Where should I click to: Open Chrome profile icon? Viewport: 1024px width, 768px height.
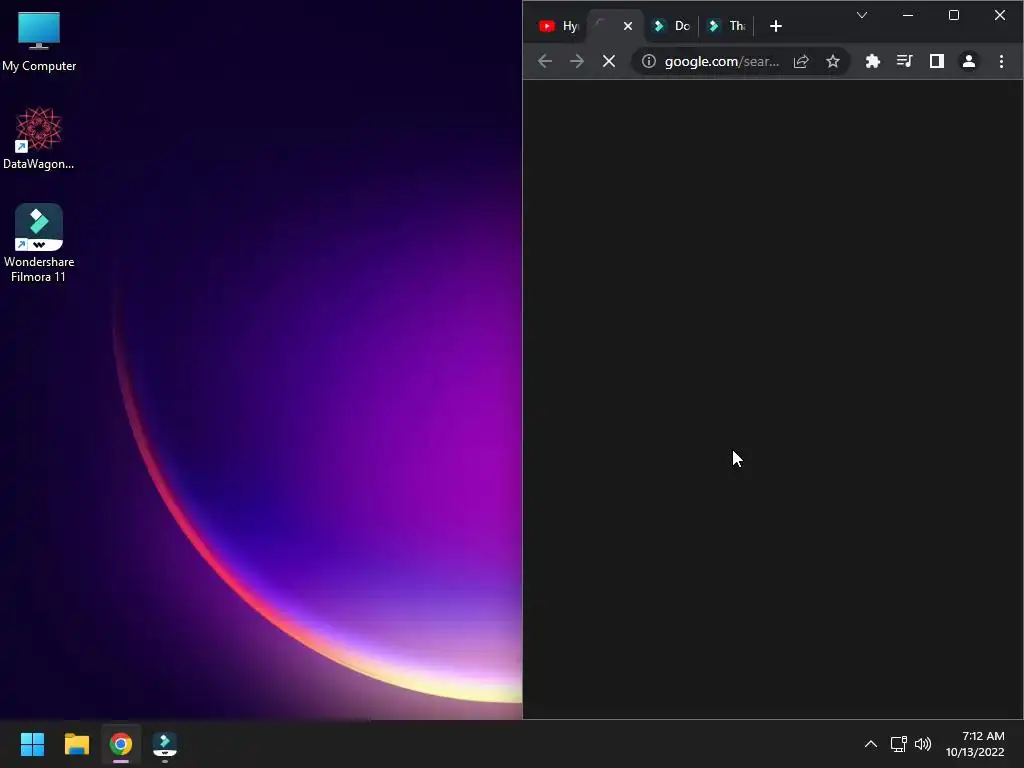click(968, 61)
